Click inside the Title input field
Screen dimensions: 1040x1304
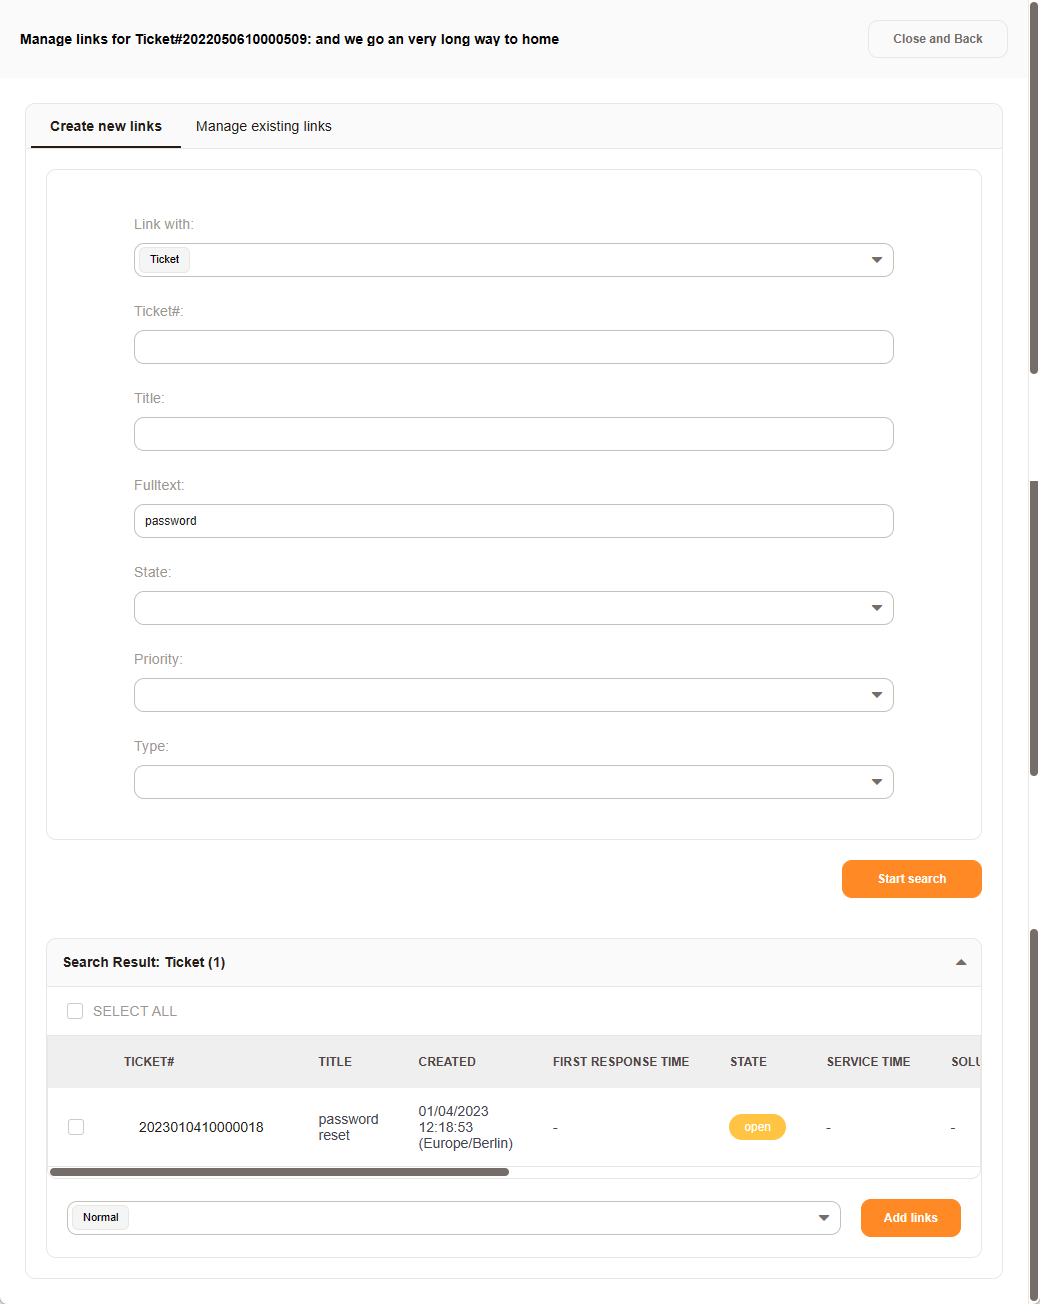pyautogui.click(x=513, y=433)
